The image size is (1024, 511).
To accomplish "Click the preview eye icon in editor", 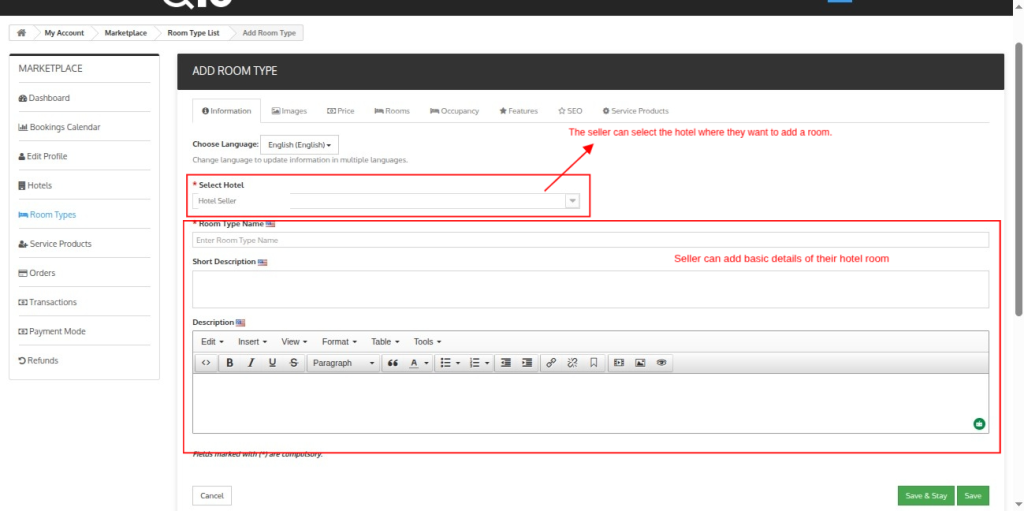I will tap(661, 363).
